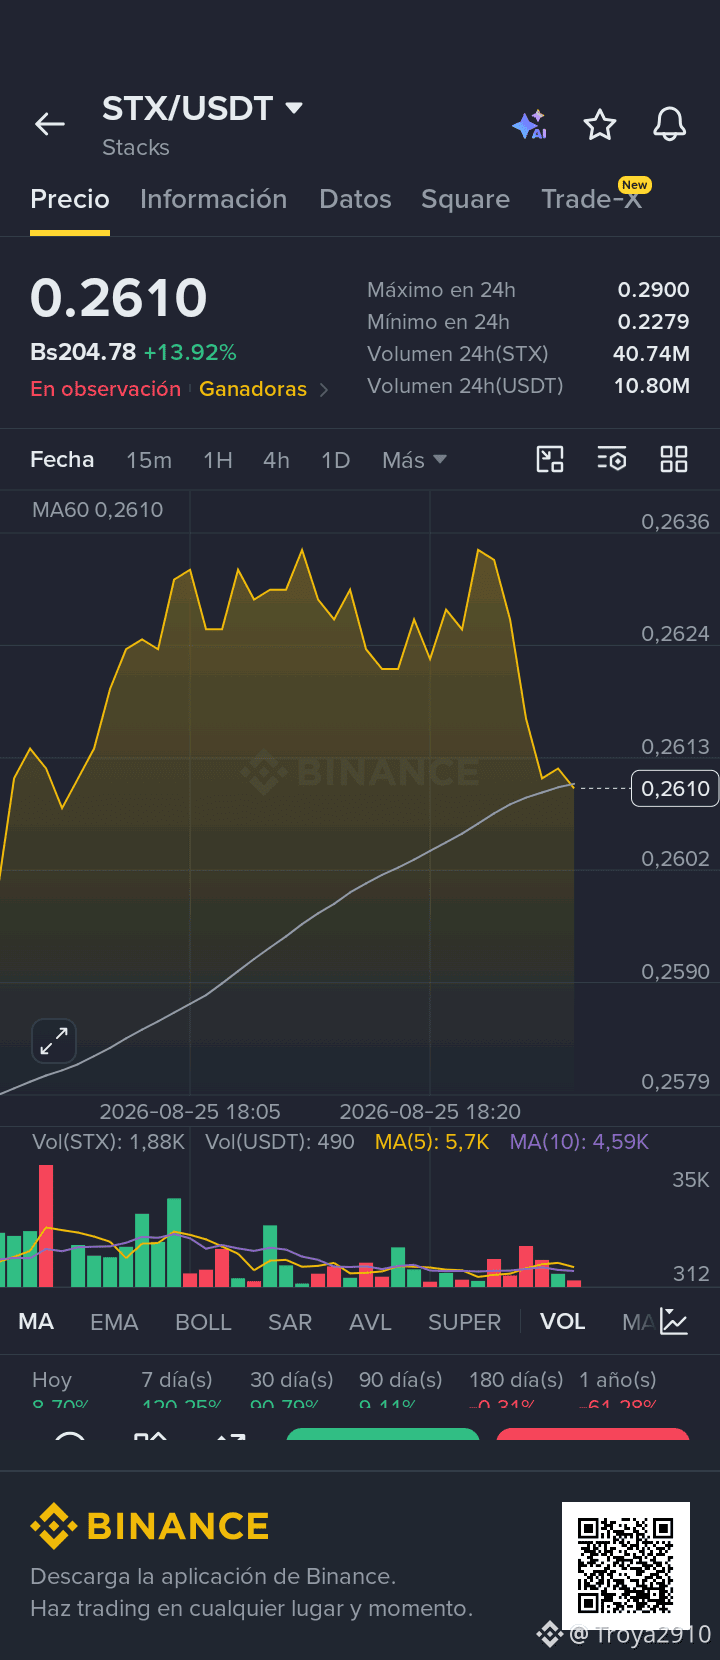The height and width of the screenshot is (1660, 720).
Task: Tap the MA60 0,2610 label
Action: point(97,510)
